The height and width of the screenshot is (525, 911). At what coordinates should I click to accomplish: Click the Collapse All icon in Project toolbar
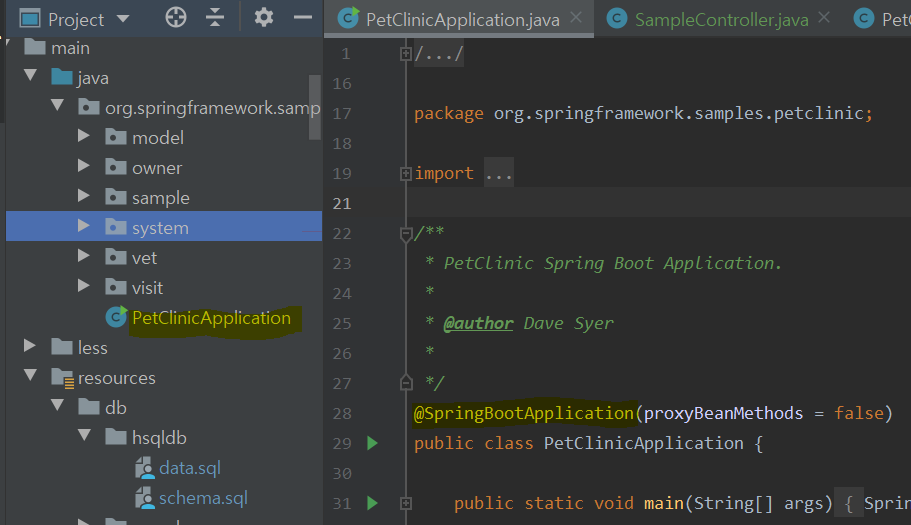(x=215, y=17)
